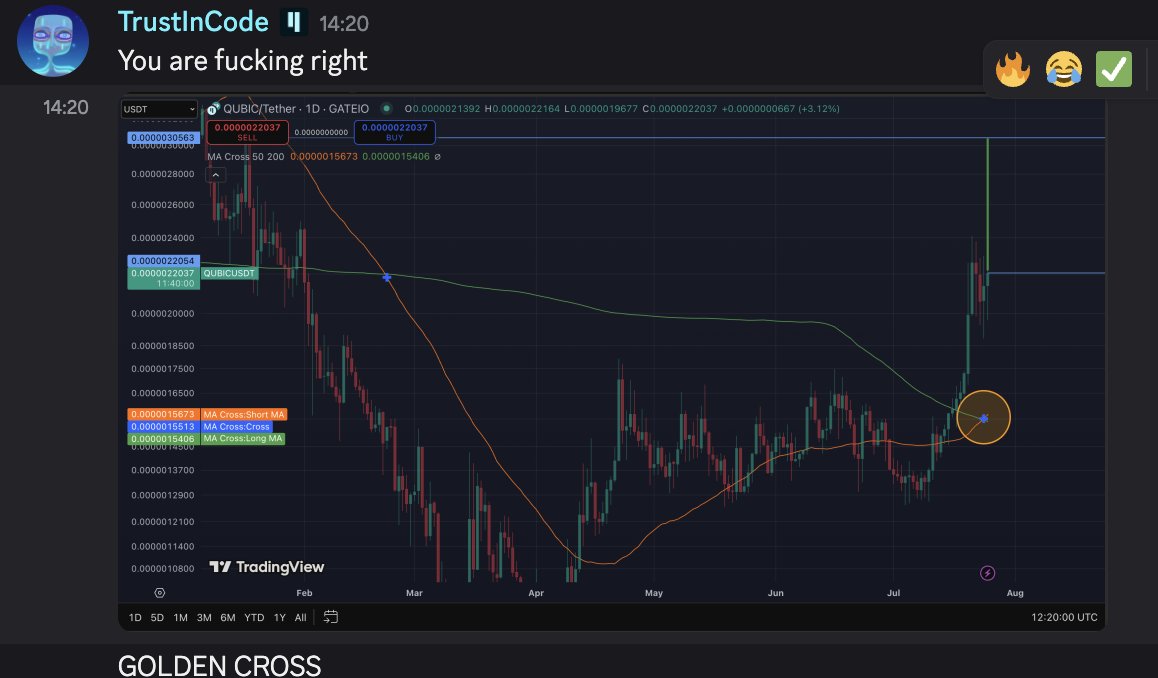Click the 12:20:00 UTC timezone clock

(x=1064, y=617)
